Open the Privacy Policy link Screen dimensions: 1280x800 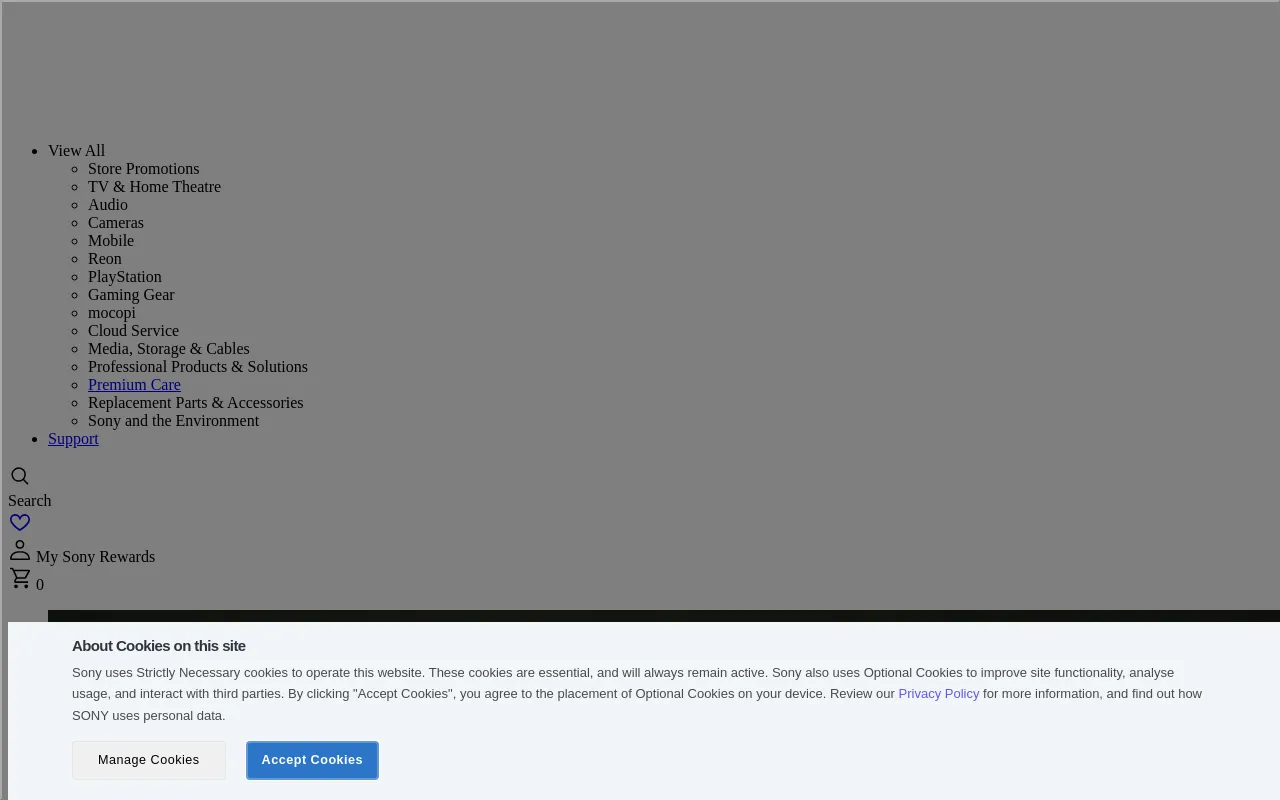pos(938,693)
